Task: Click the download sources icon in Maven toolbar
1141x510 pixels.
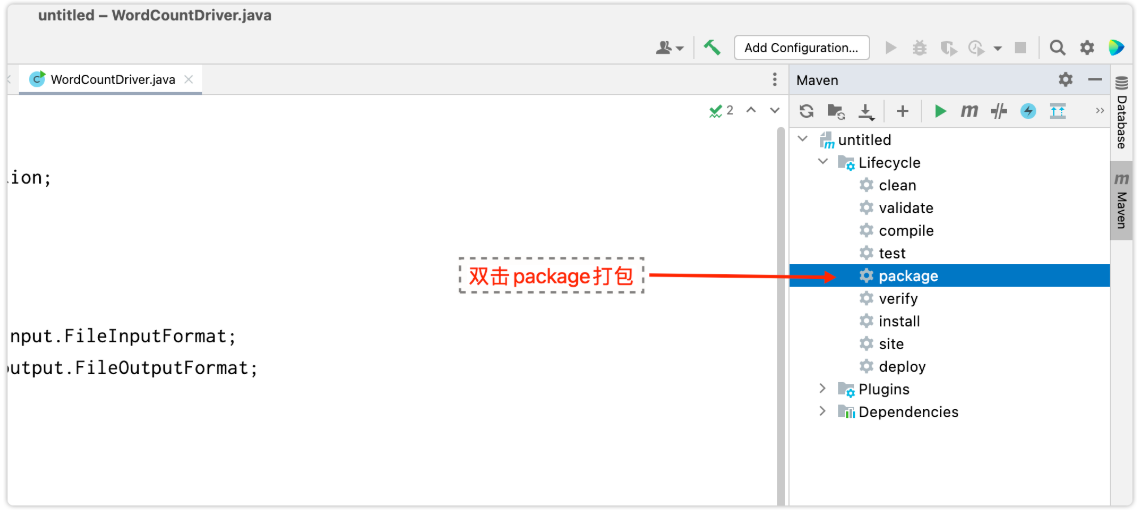Action: pyautogui.click(x=867, y=111)
